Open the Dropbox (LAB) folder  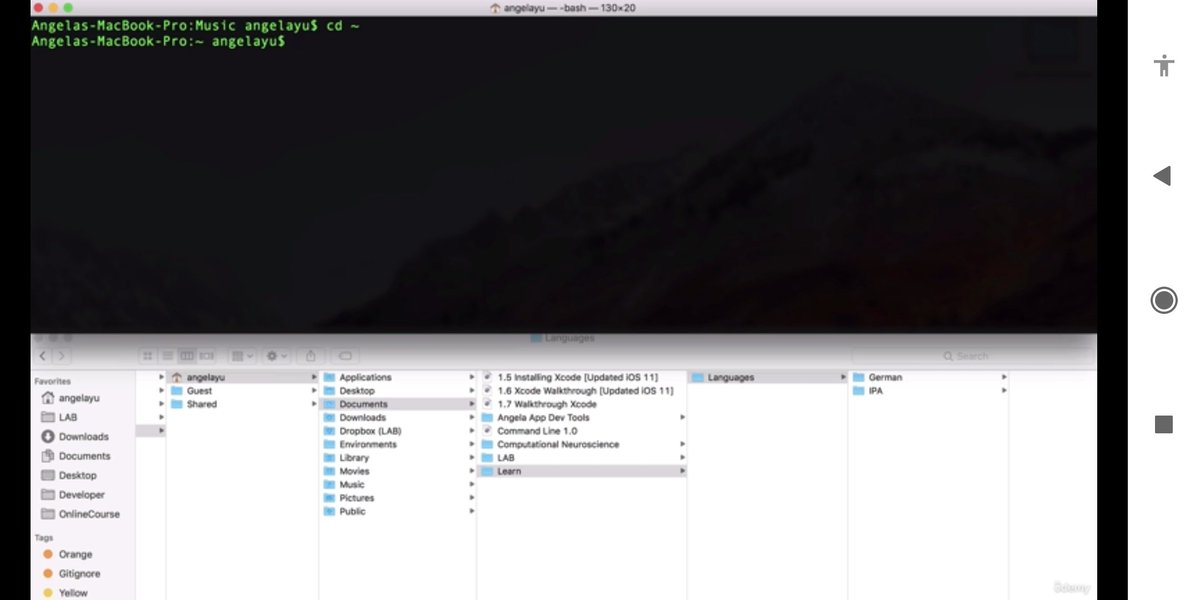click(398, 431)
